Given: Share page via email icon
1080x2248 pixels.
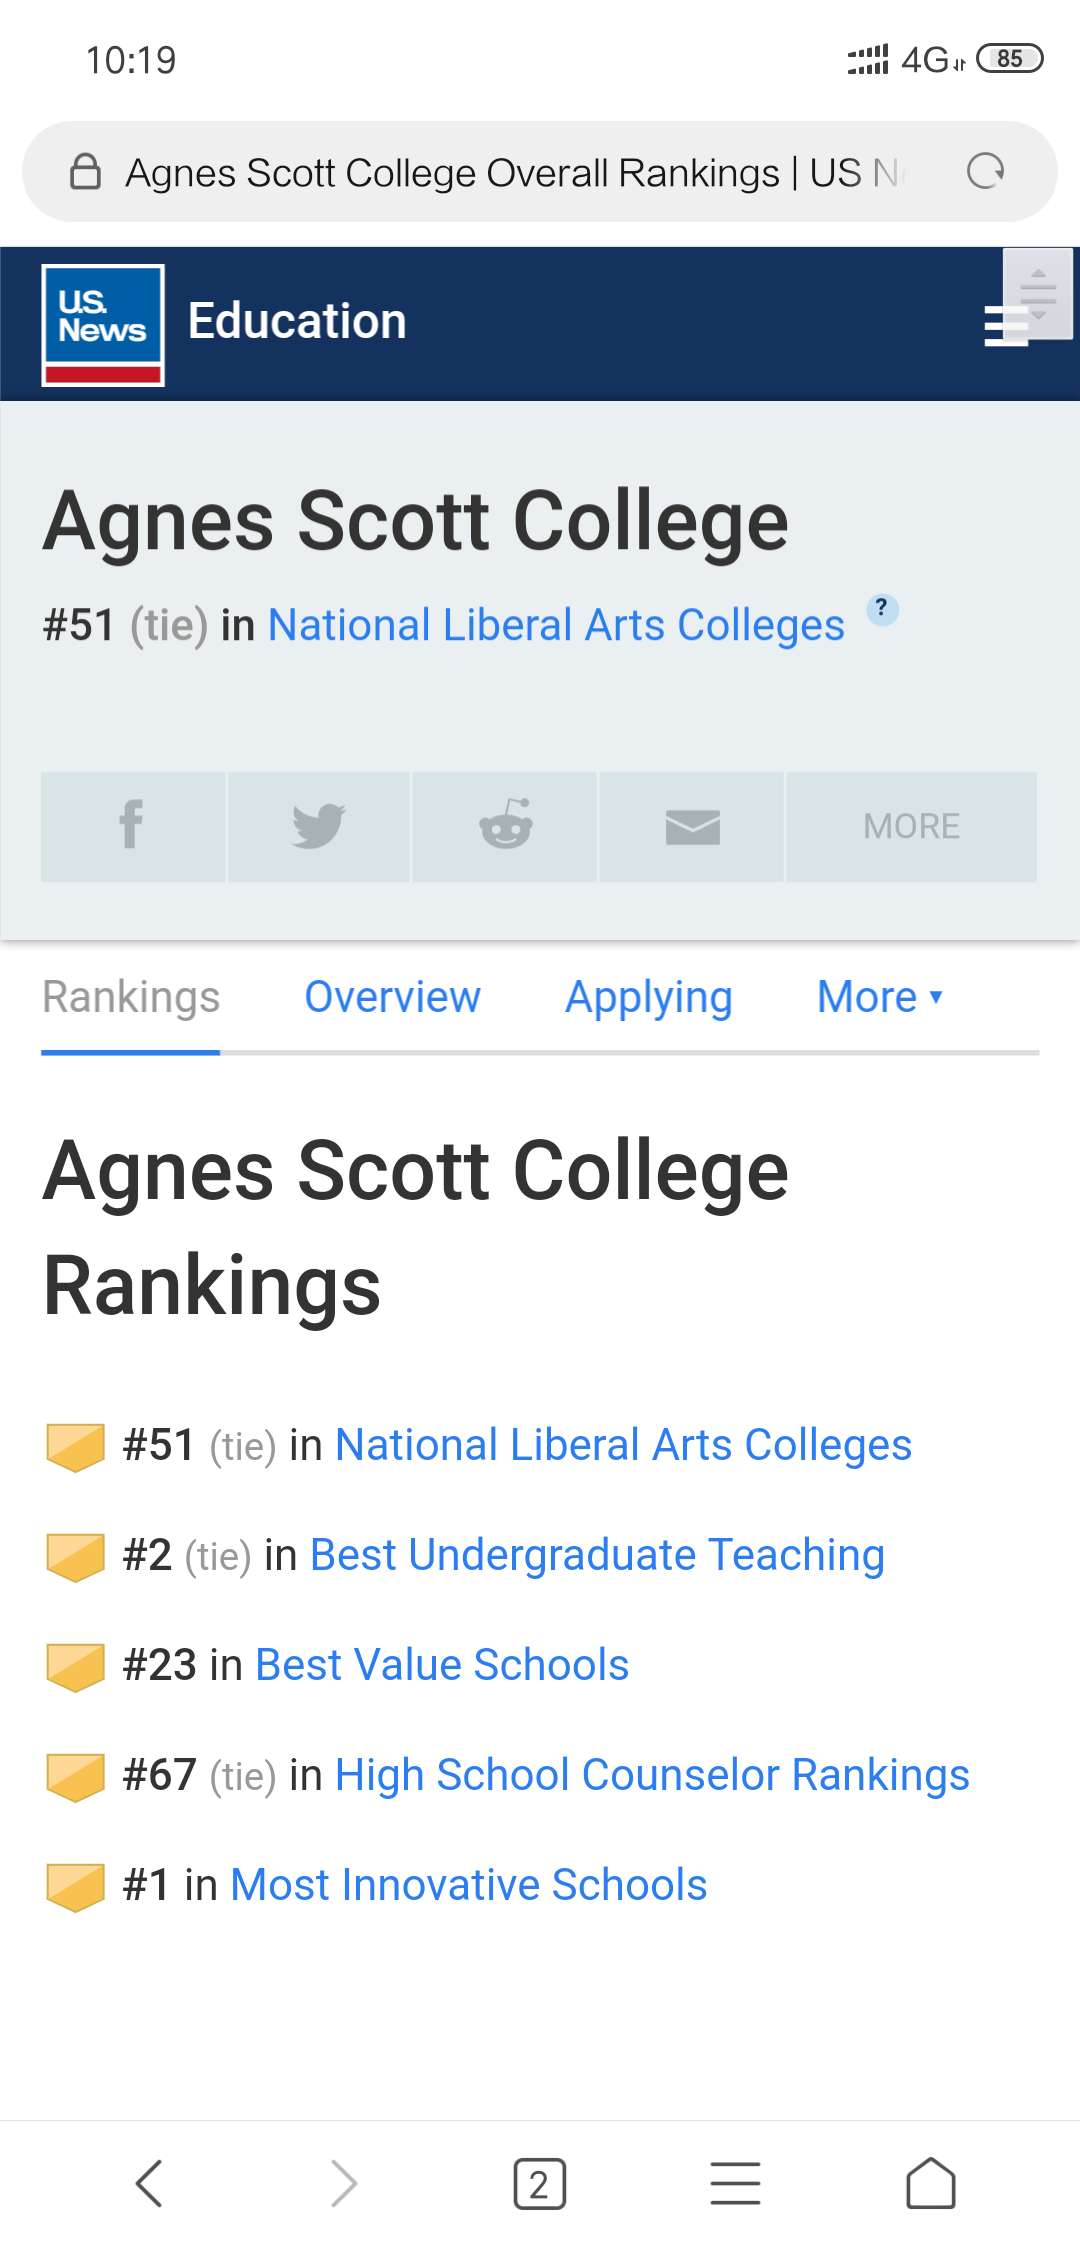Looking at the screenshot, I should [692, 826].
